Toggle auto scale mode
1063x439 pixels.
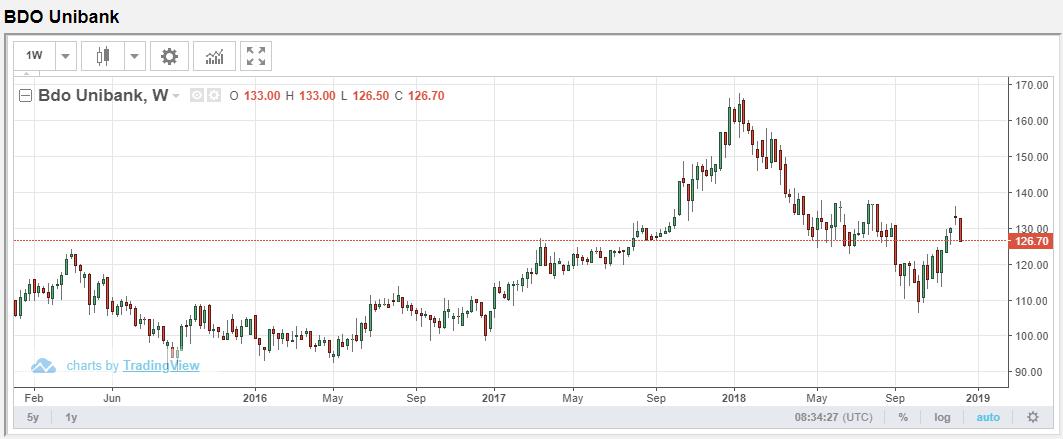tap(988, 417)
